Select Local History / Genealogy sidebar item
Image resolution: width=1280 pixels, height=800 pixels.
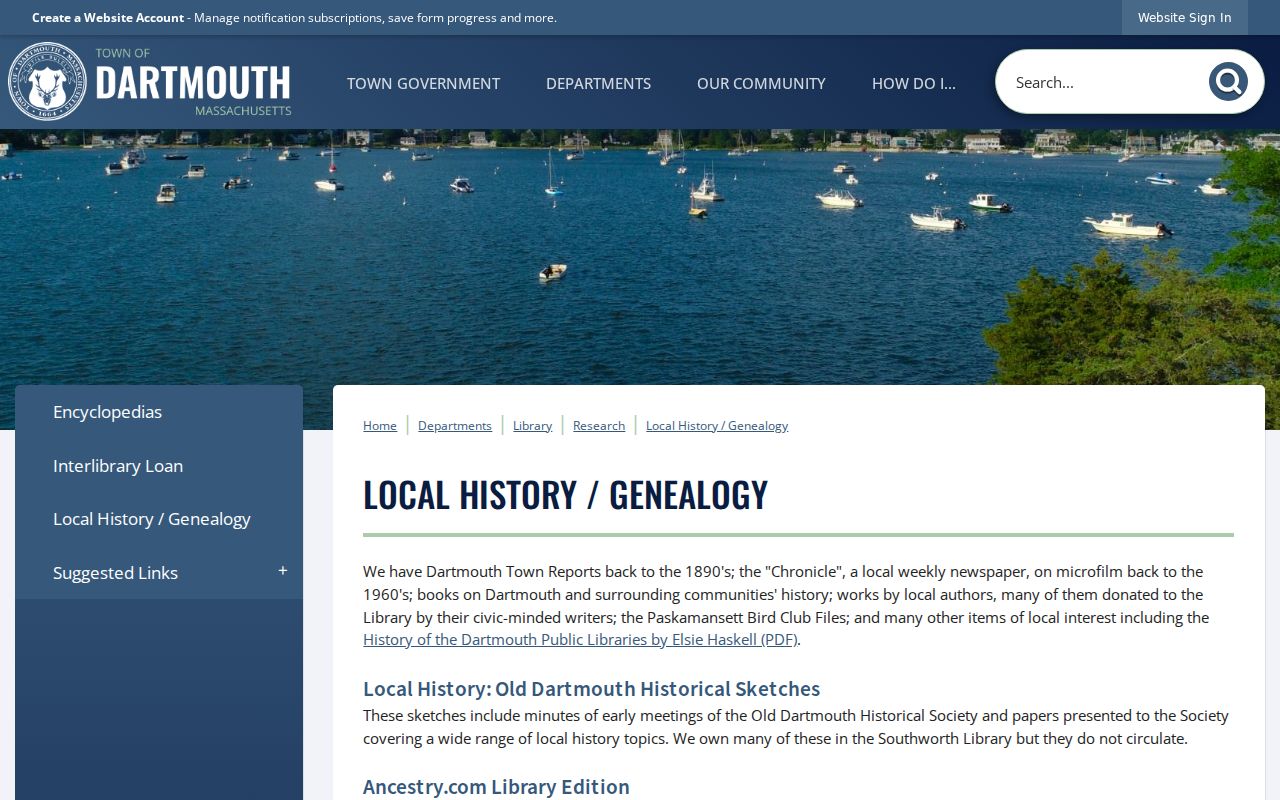click(159, 519)
